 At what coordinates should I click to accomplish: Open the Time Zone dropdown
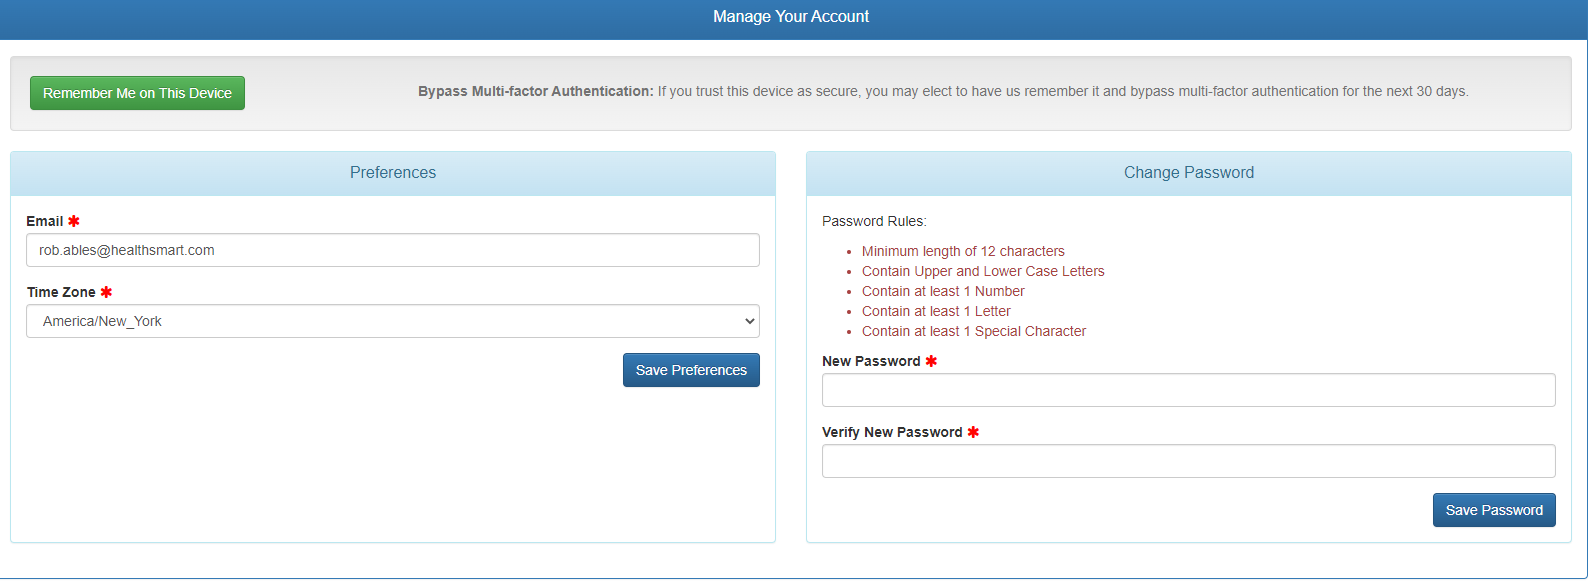click(392, 321)
